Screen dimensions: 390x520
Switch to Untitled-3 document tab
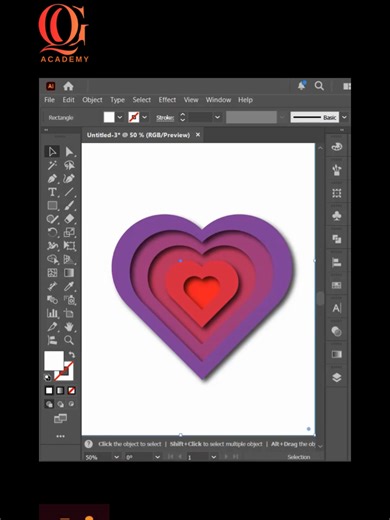138,135
